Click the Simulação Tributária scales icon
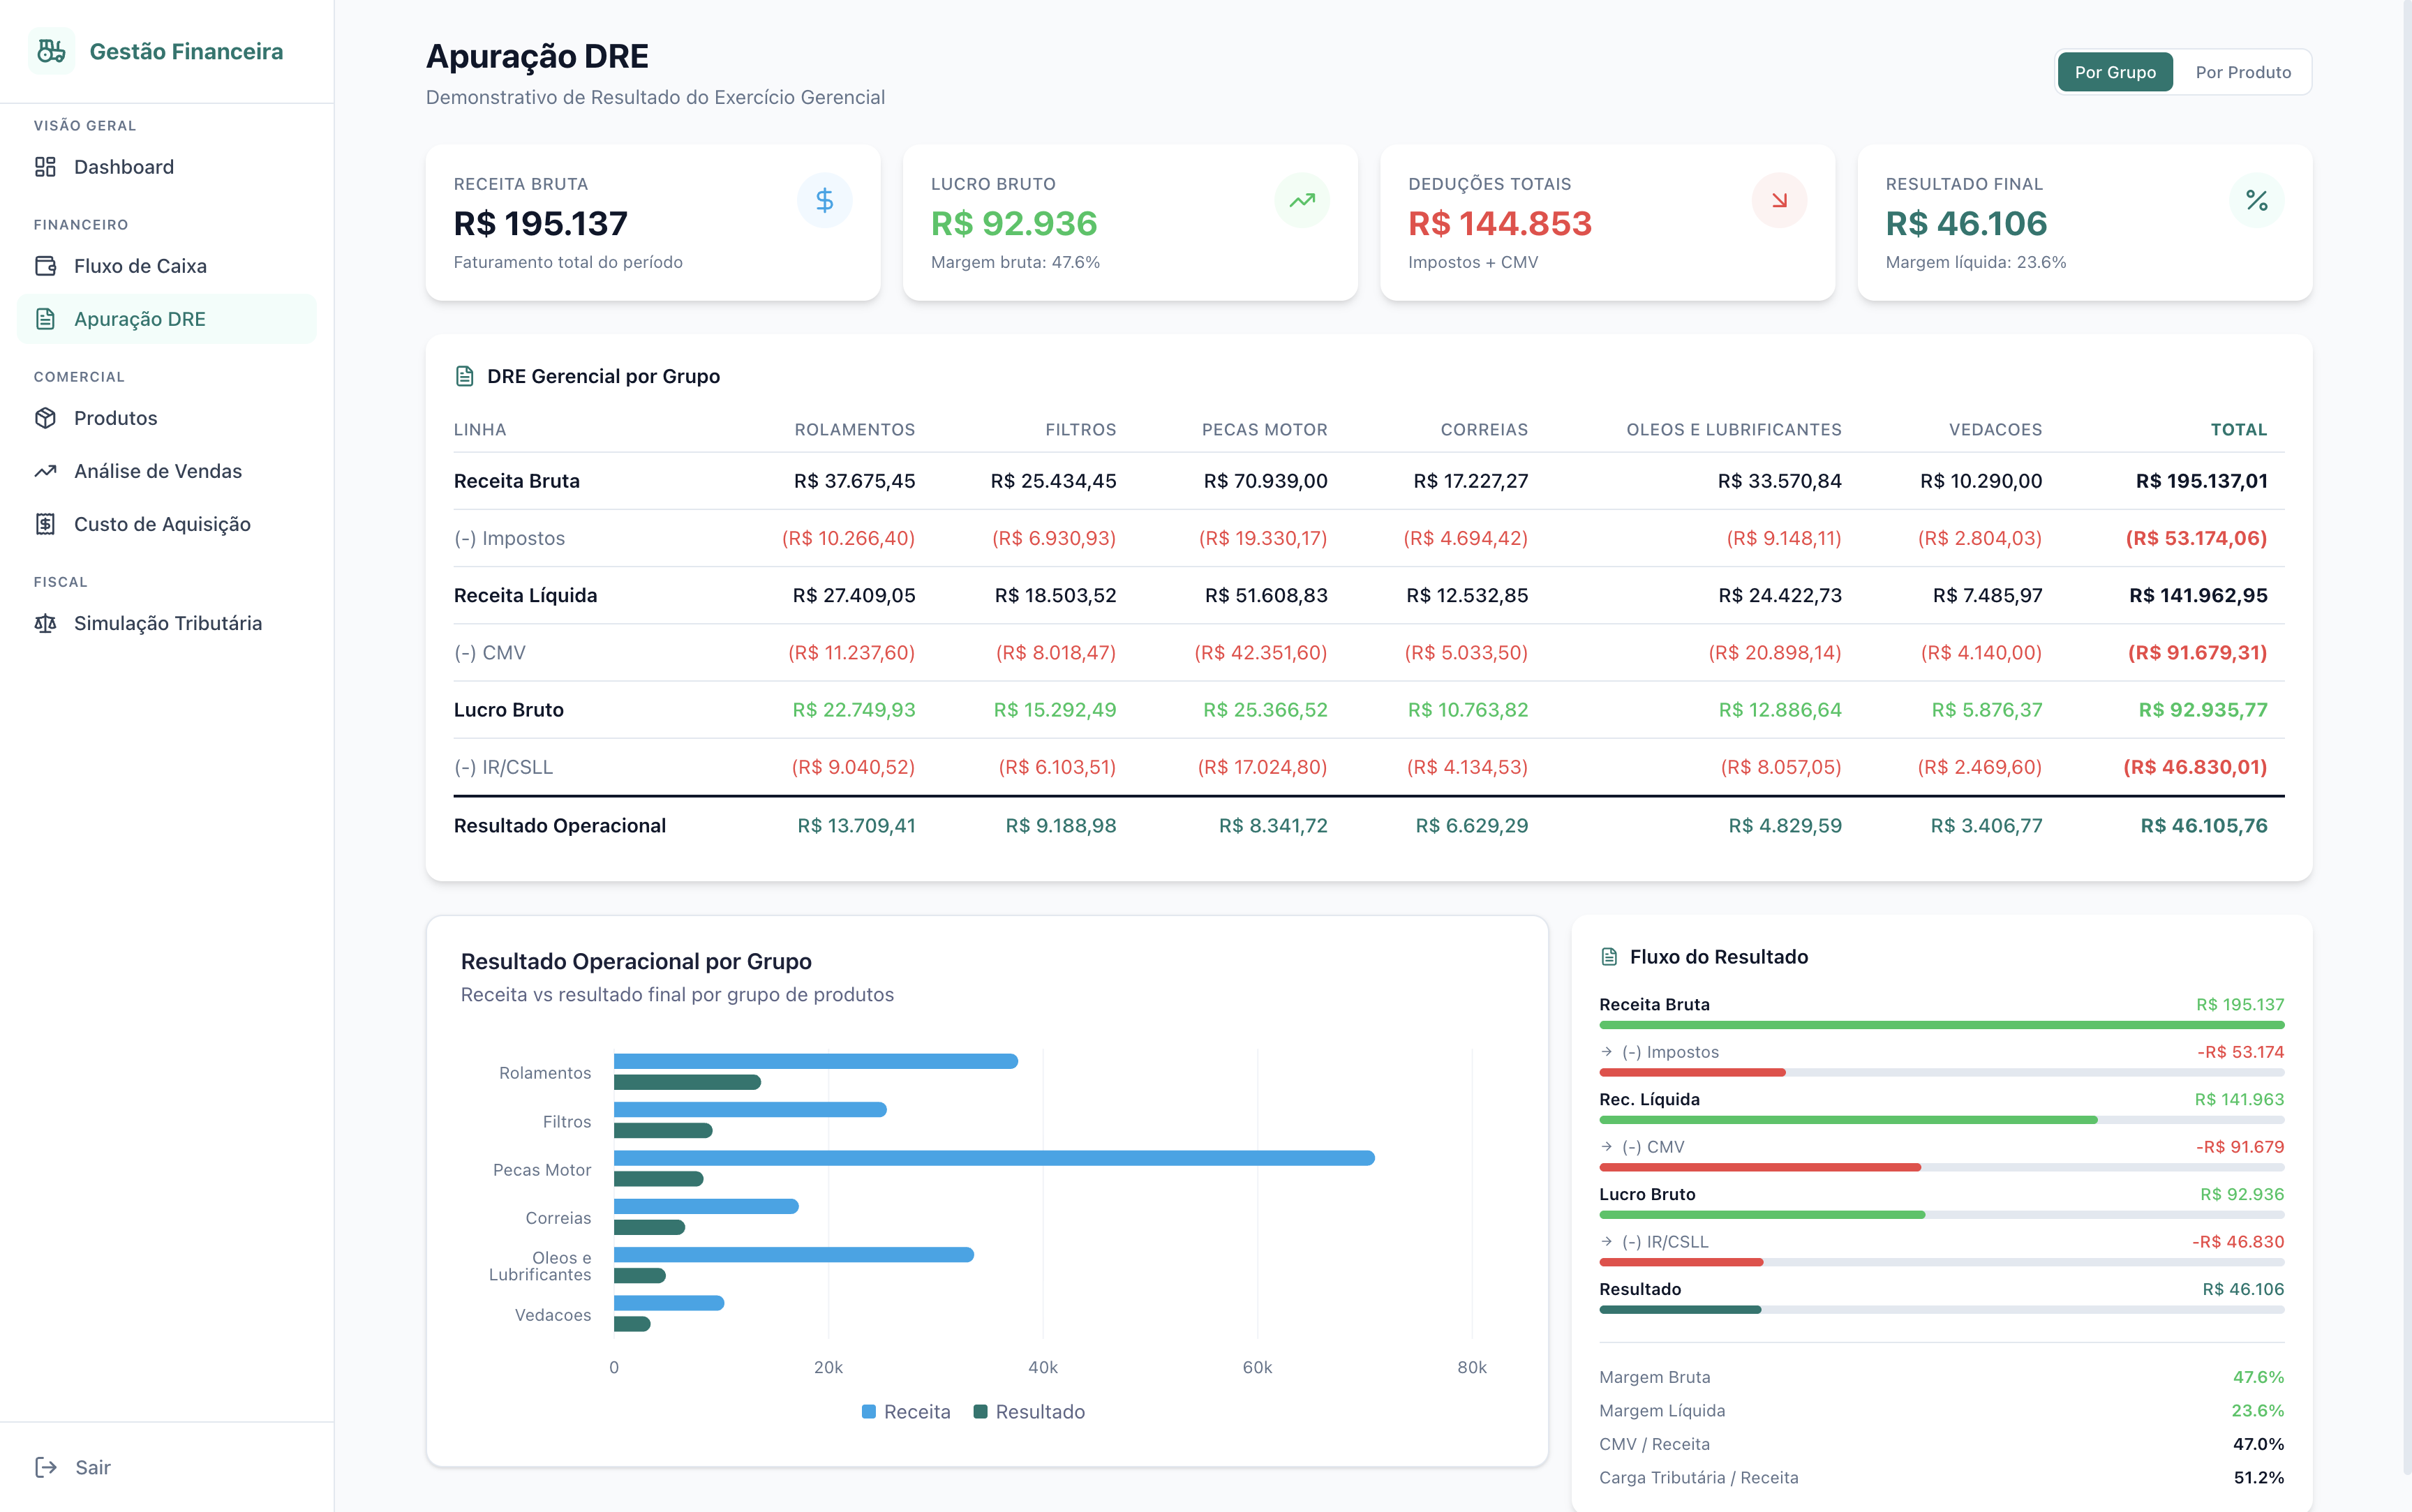The image size is (2412, 1512). pos(45,623)
